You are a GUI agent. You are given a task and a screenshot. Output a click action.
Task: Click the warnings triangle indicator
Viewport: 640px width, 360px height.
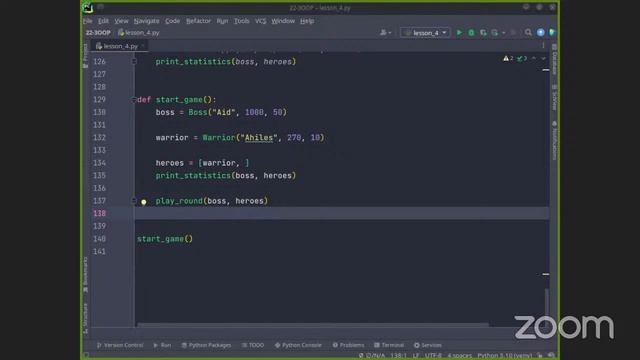click(508, 58)
